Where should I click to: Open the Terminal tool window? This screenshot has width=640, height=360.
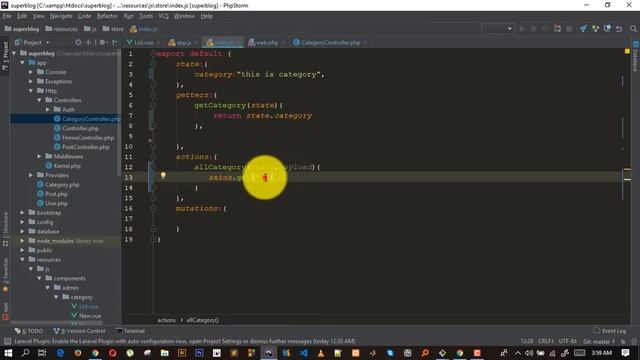tap(131, 331)
